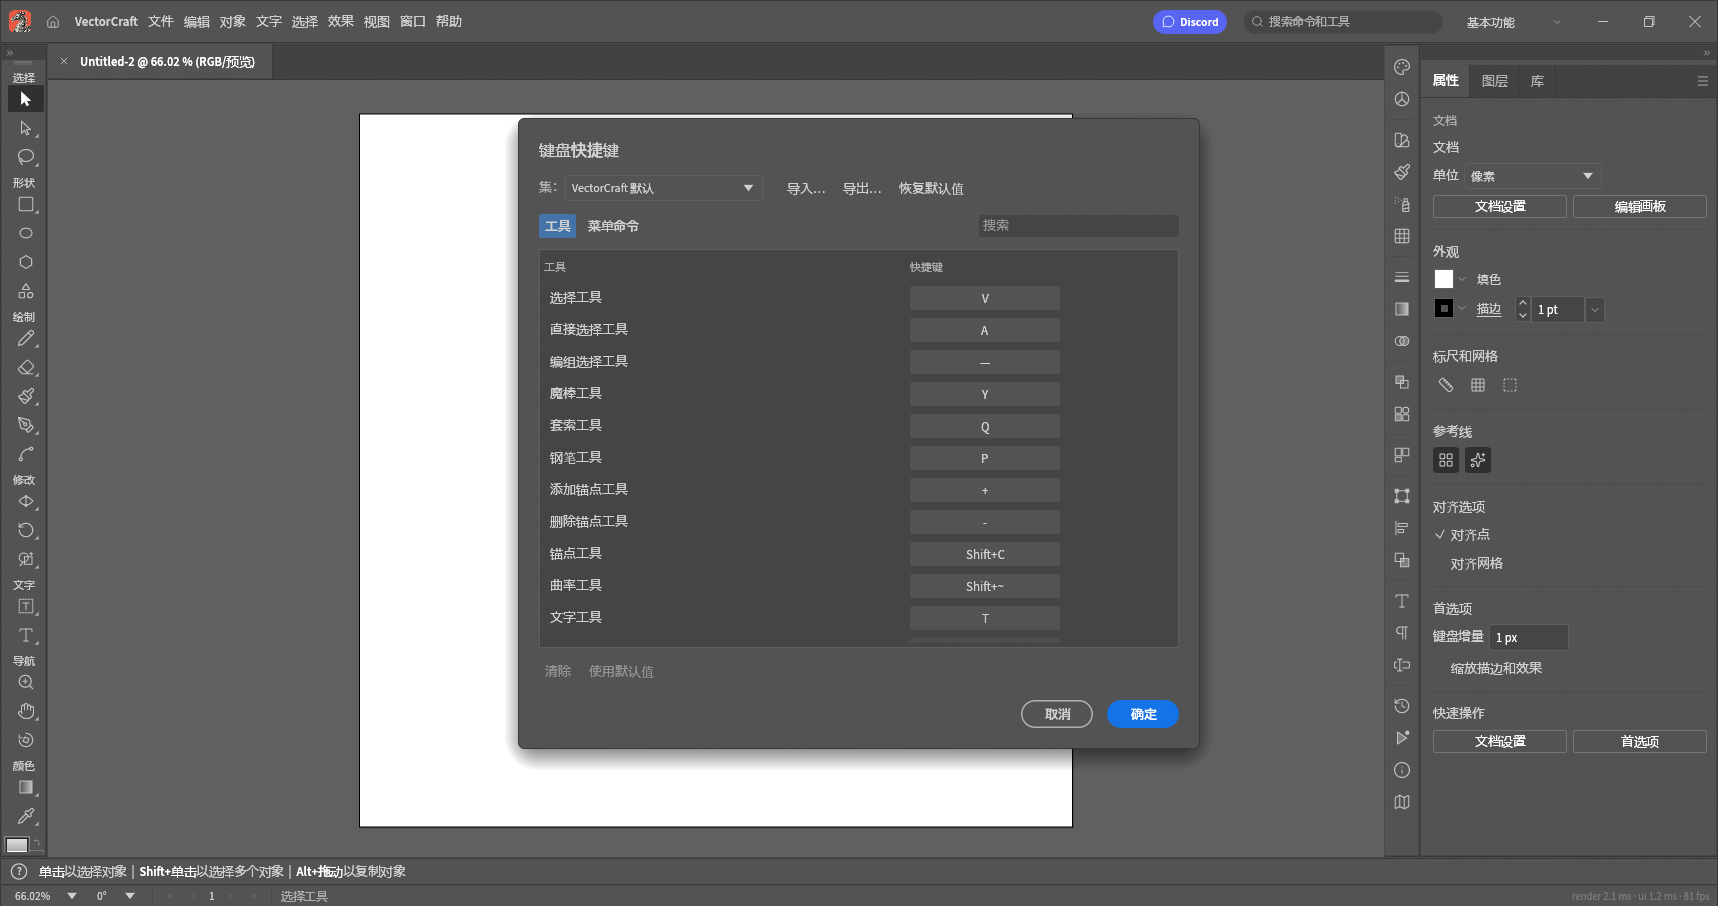
Task: Enable 对齐网格 snap option
Action: pos(1476,564)
